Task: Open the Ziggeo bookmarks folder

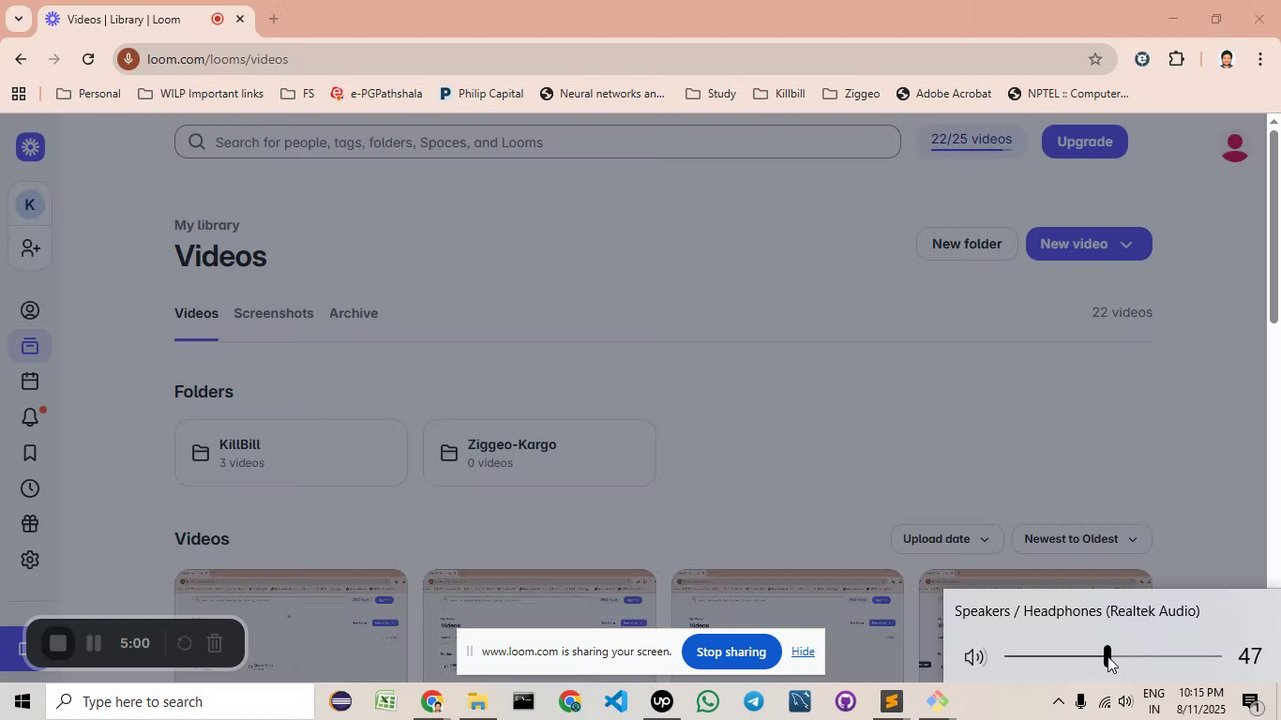Action: [851, 94]
